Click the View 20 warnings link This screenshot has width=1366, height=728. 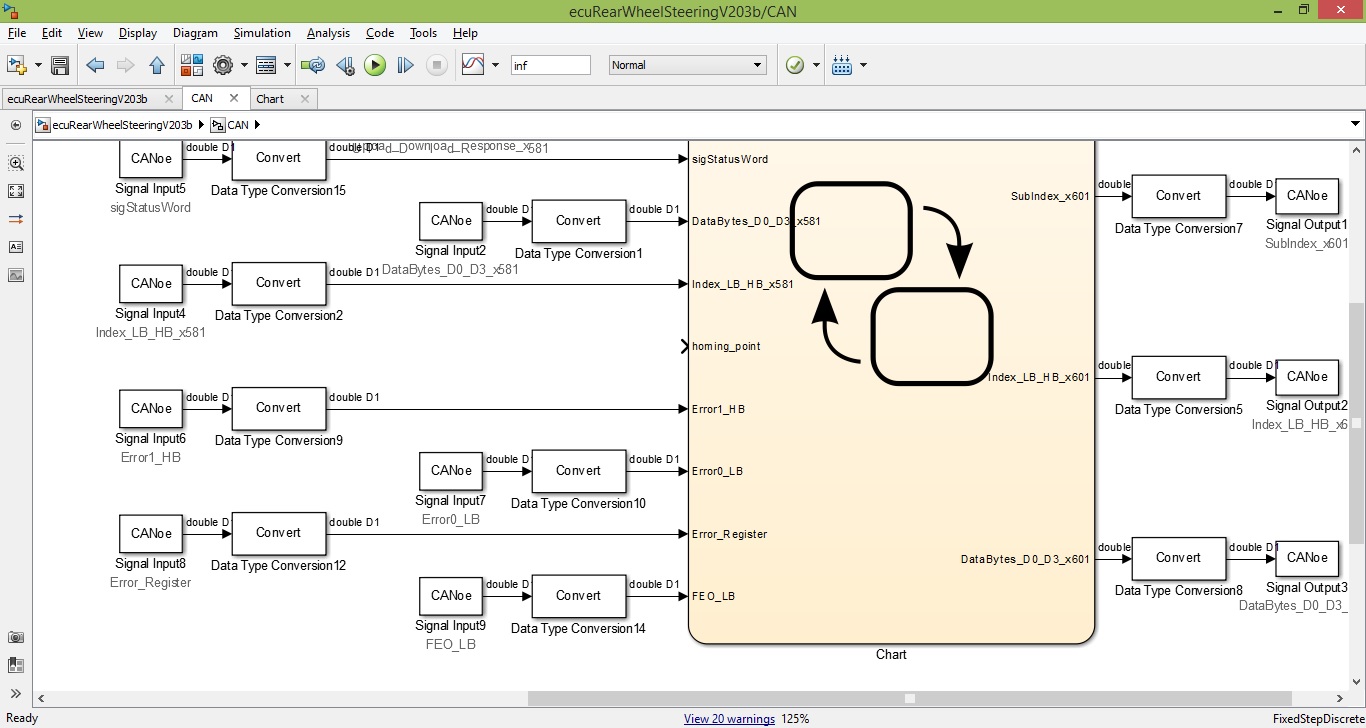point(729,719)
